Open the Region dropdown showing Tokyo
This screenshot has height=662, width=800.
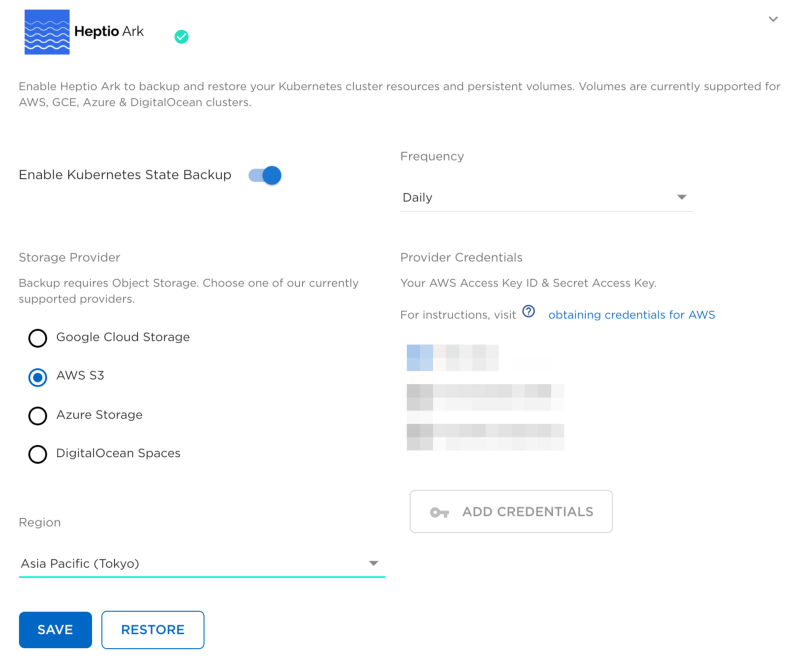pyautogui.click(x=202, y=564)
